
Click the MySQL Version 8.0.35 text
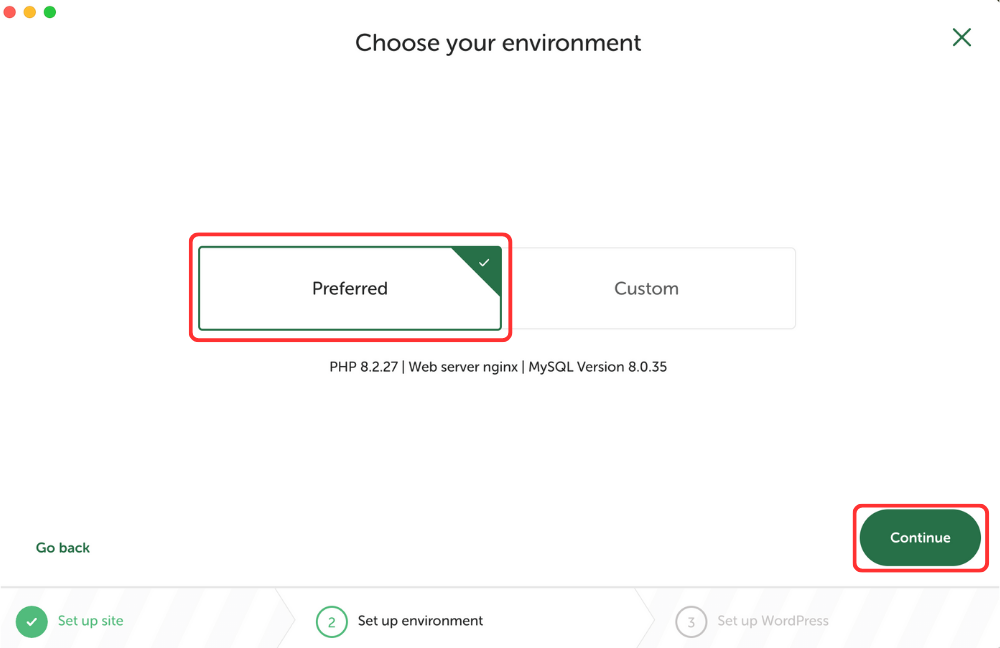(x=598, y=367)
